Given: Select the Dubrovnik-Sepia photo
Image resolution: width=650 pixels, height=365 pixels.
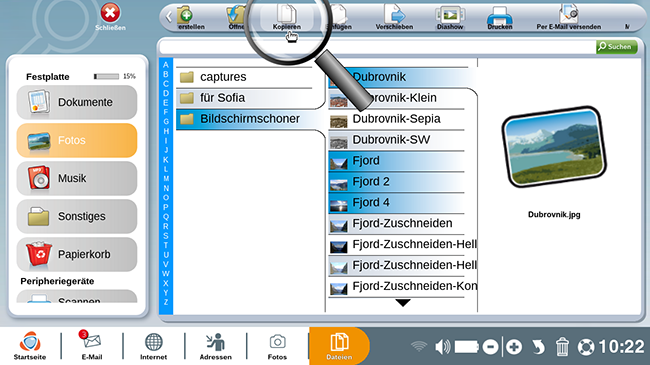Looking at the screenshot, I should pyautogui.click(x=397, y=119).
